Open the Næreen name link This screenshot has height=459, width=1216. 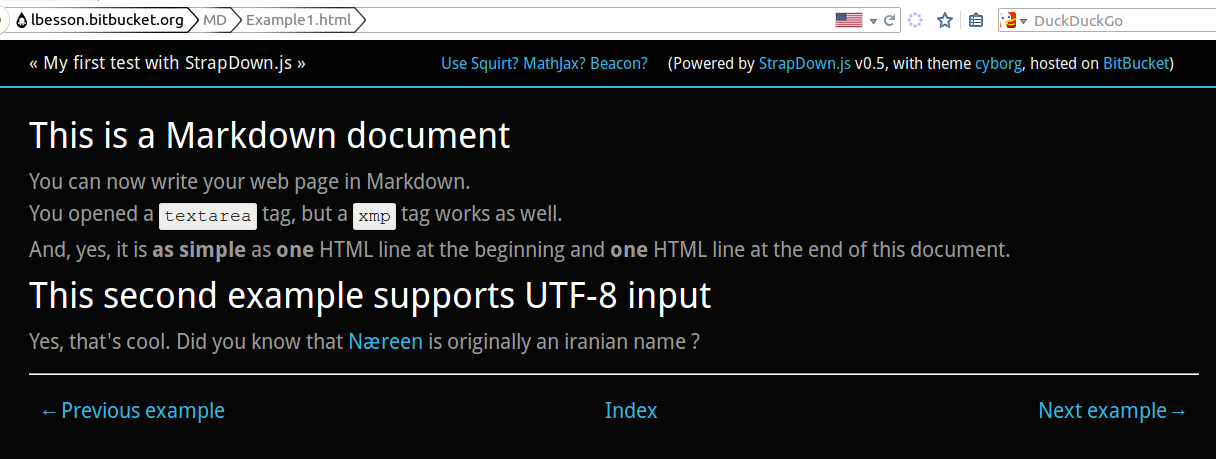pyautogui.click(x=385, y=342)
